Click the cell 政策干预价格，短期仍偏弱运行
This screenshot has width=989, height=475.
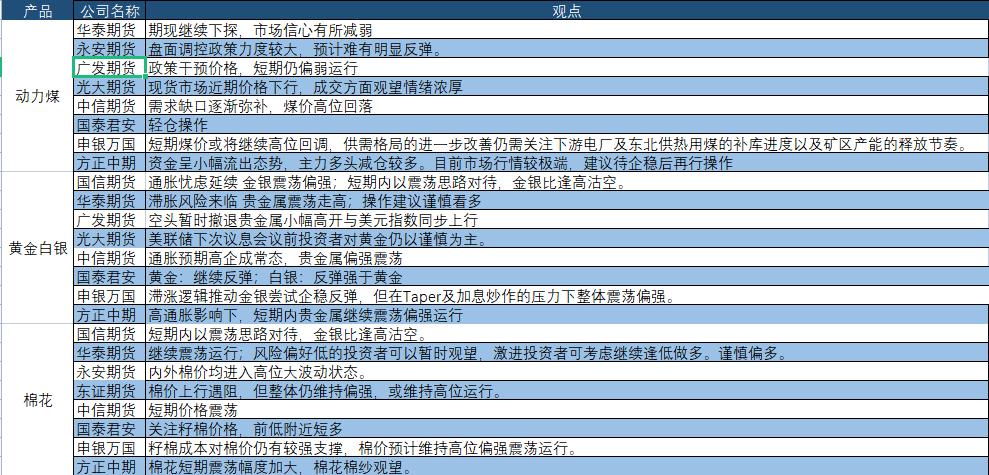(567, 67)
